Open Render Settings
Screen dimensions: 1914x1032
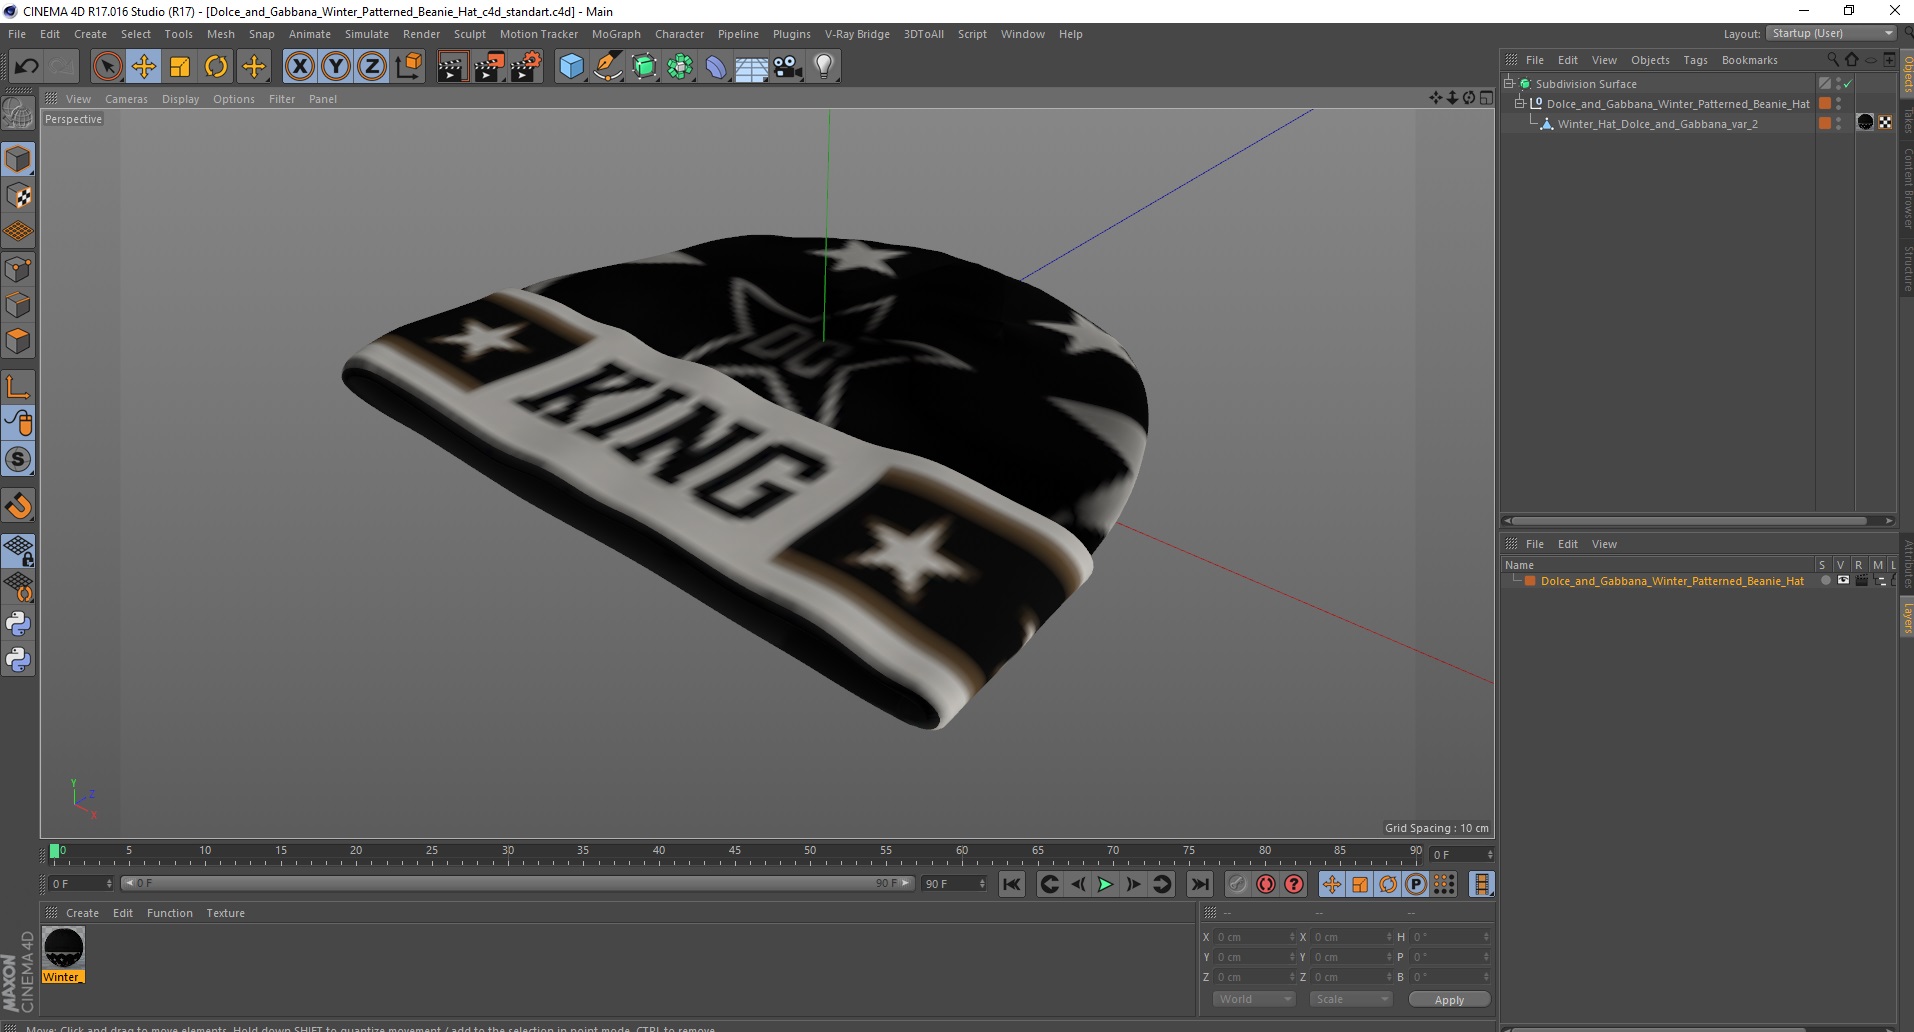click(526, 67)
